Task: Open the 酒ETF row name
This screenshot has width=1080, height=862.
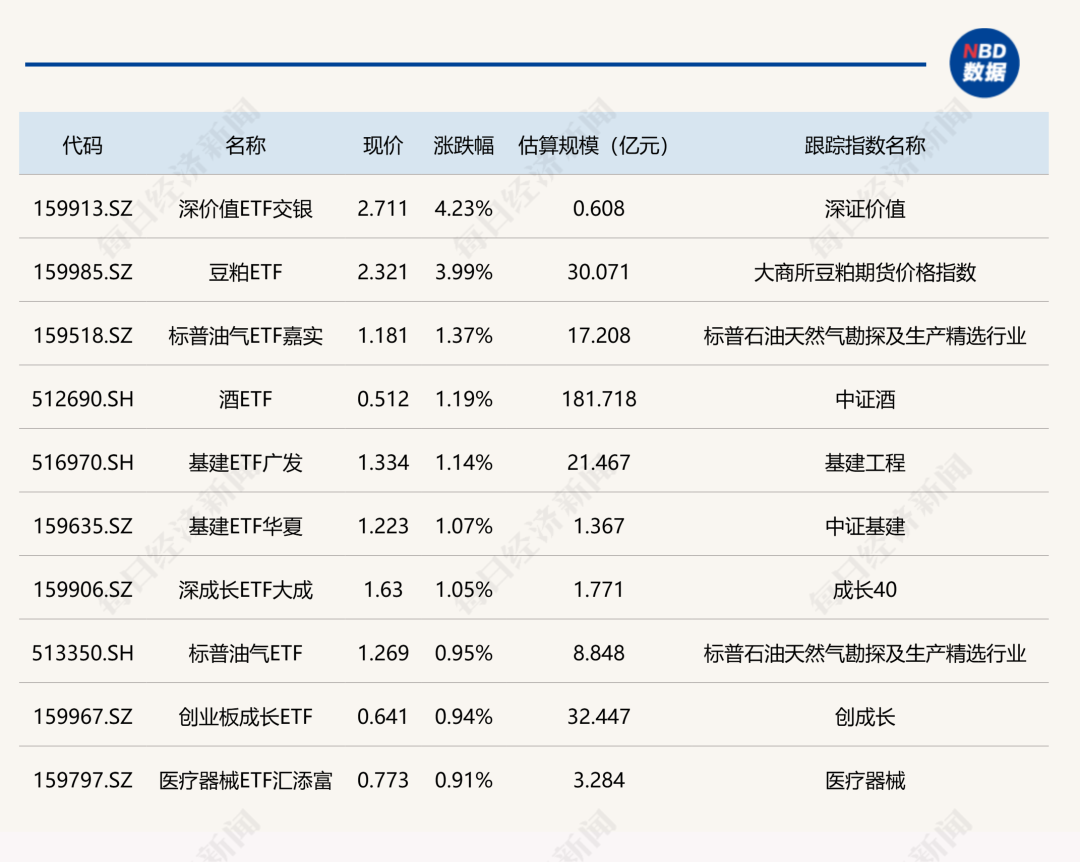Action: pyautogui.click(x=246, y=399)
